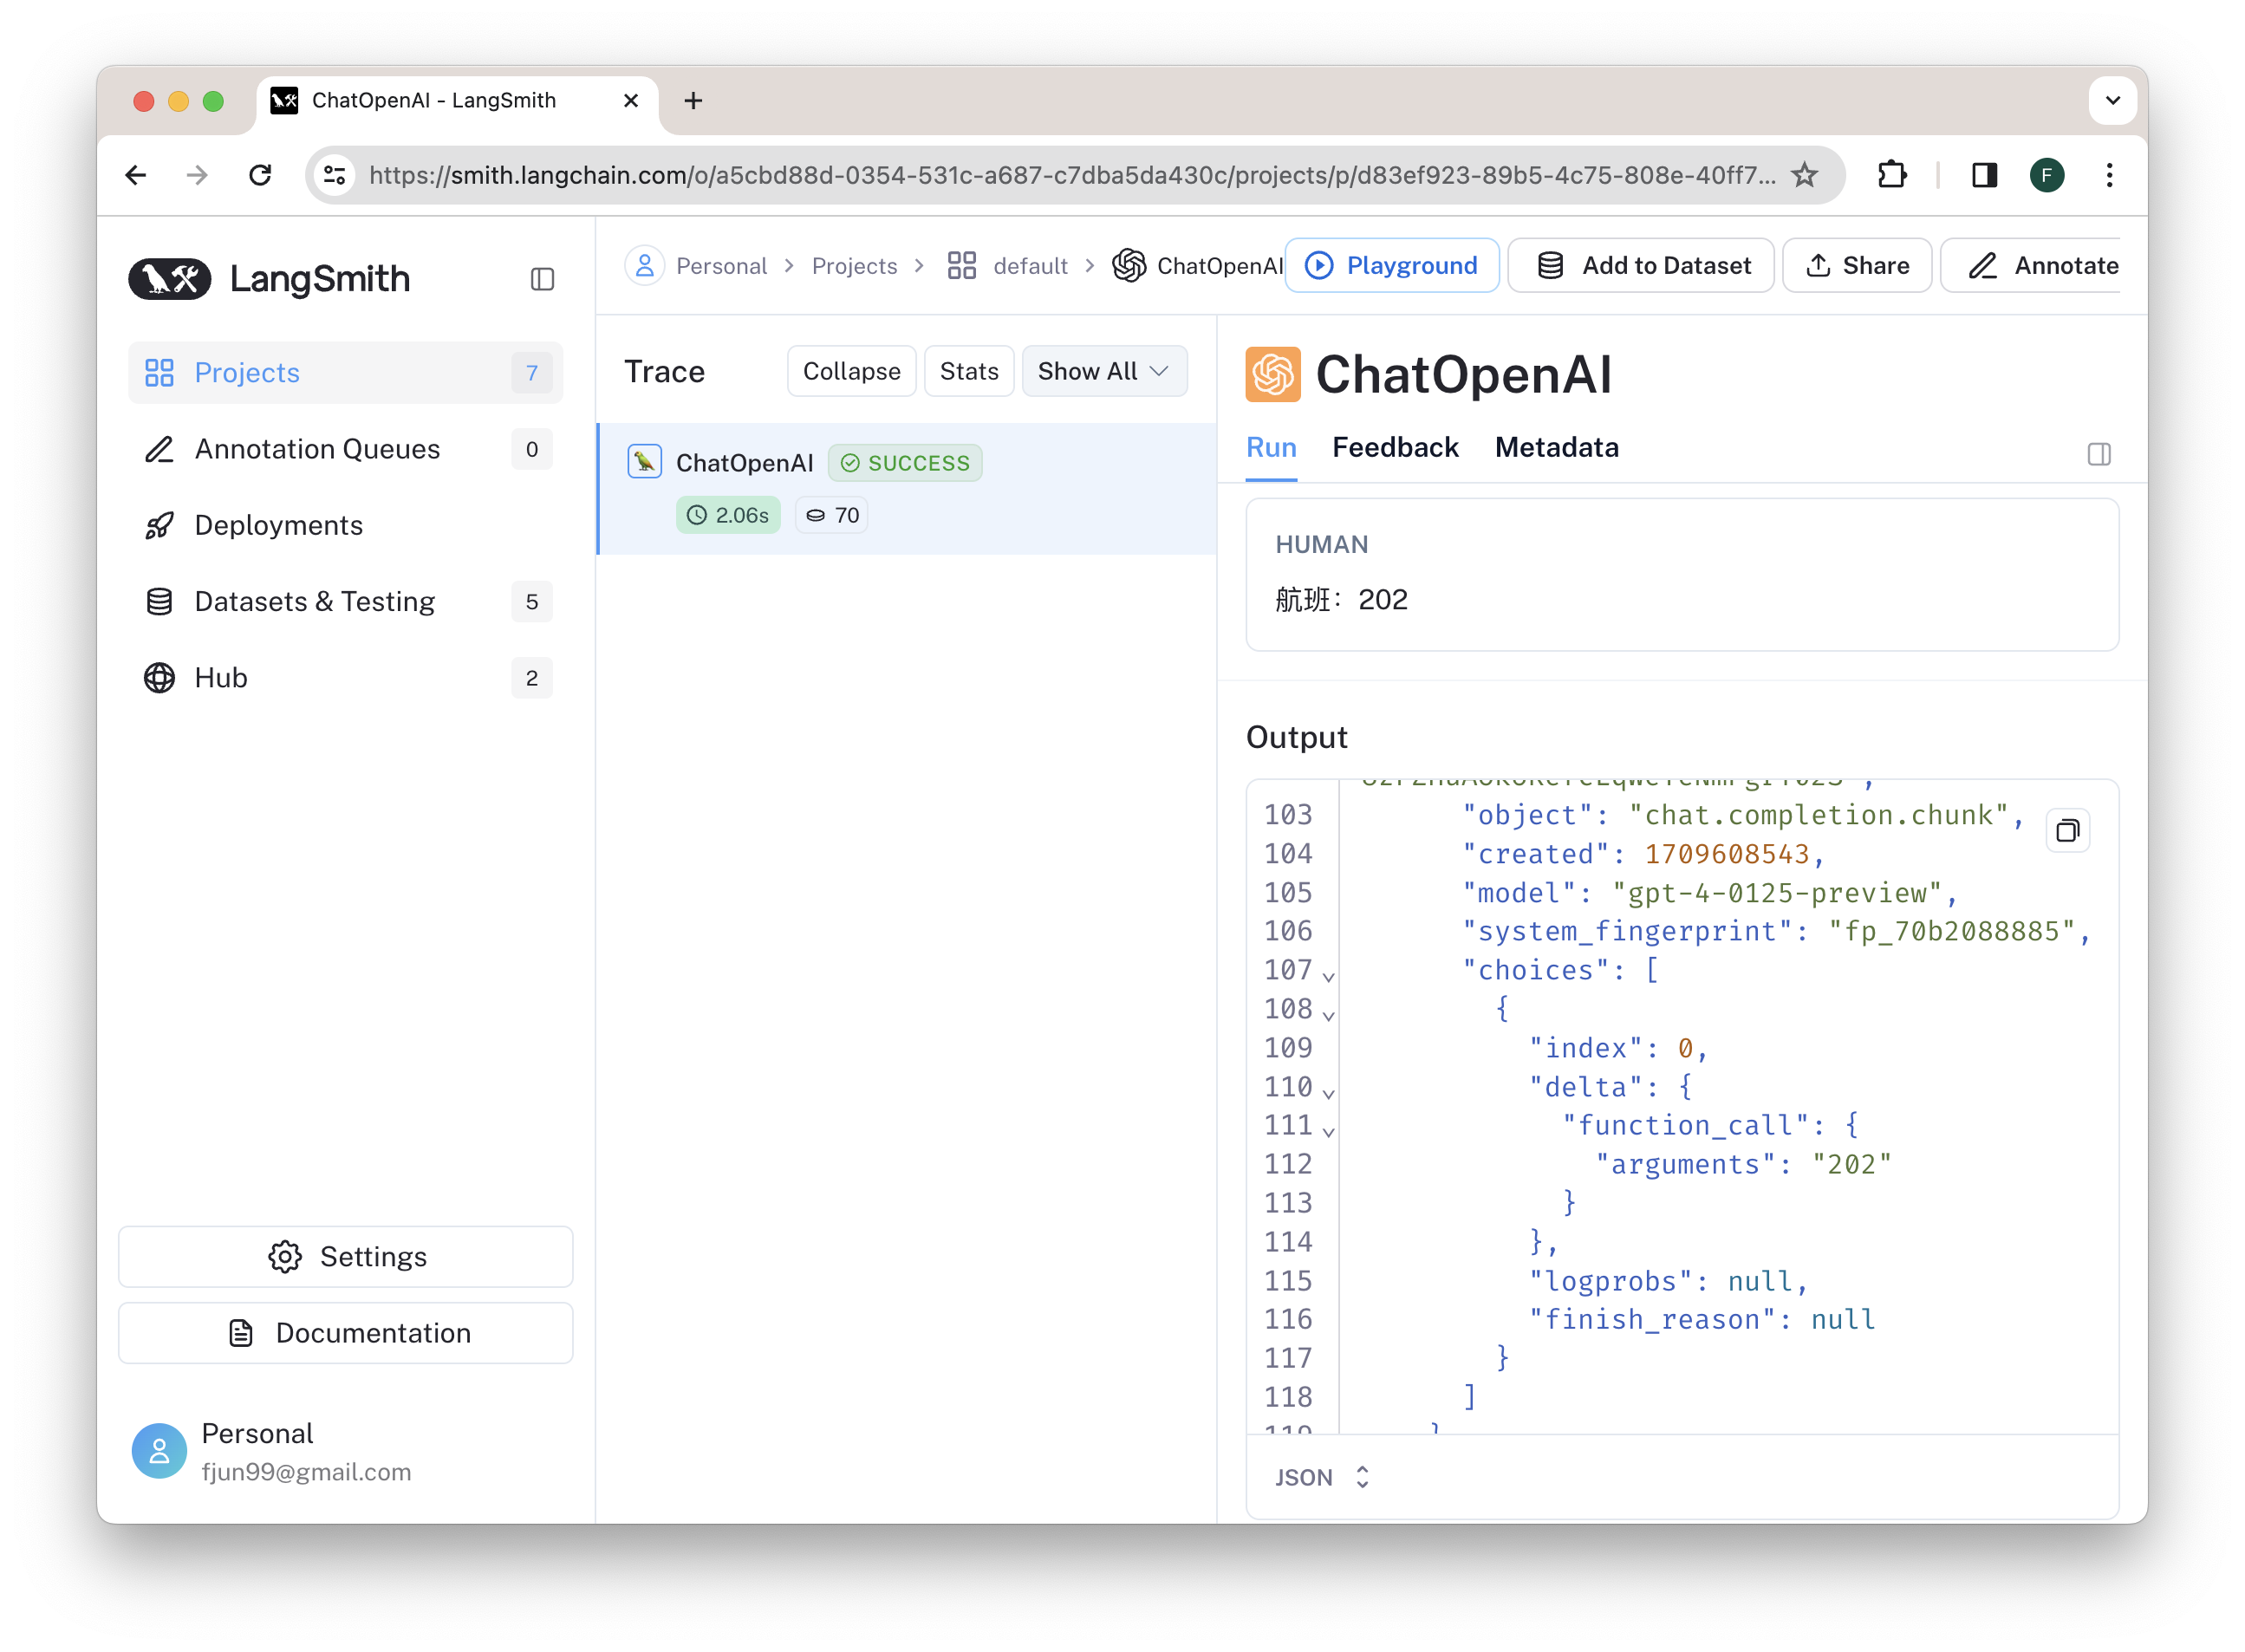The image size is (2245, 1652).
Task: Bookmark page with star icon
Action: 1803,175
